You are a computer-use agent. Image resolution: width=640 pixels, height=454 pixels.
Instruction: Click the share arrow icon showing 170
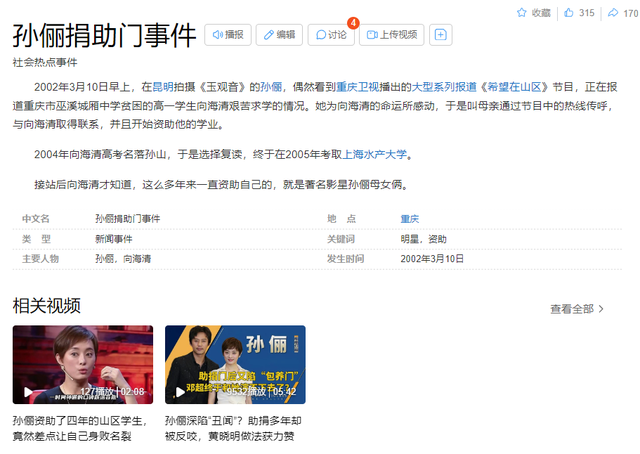pos(613,13)
